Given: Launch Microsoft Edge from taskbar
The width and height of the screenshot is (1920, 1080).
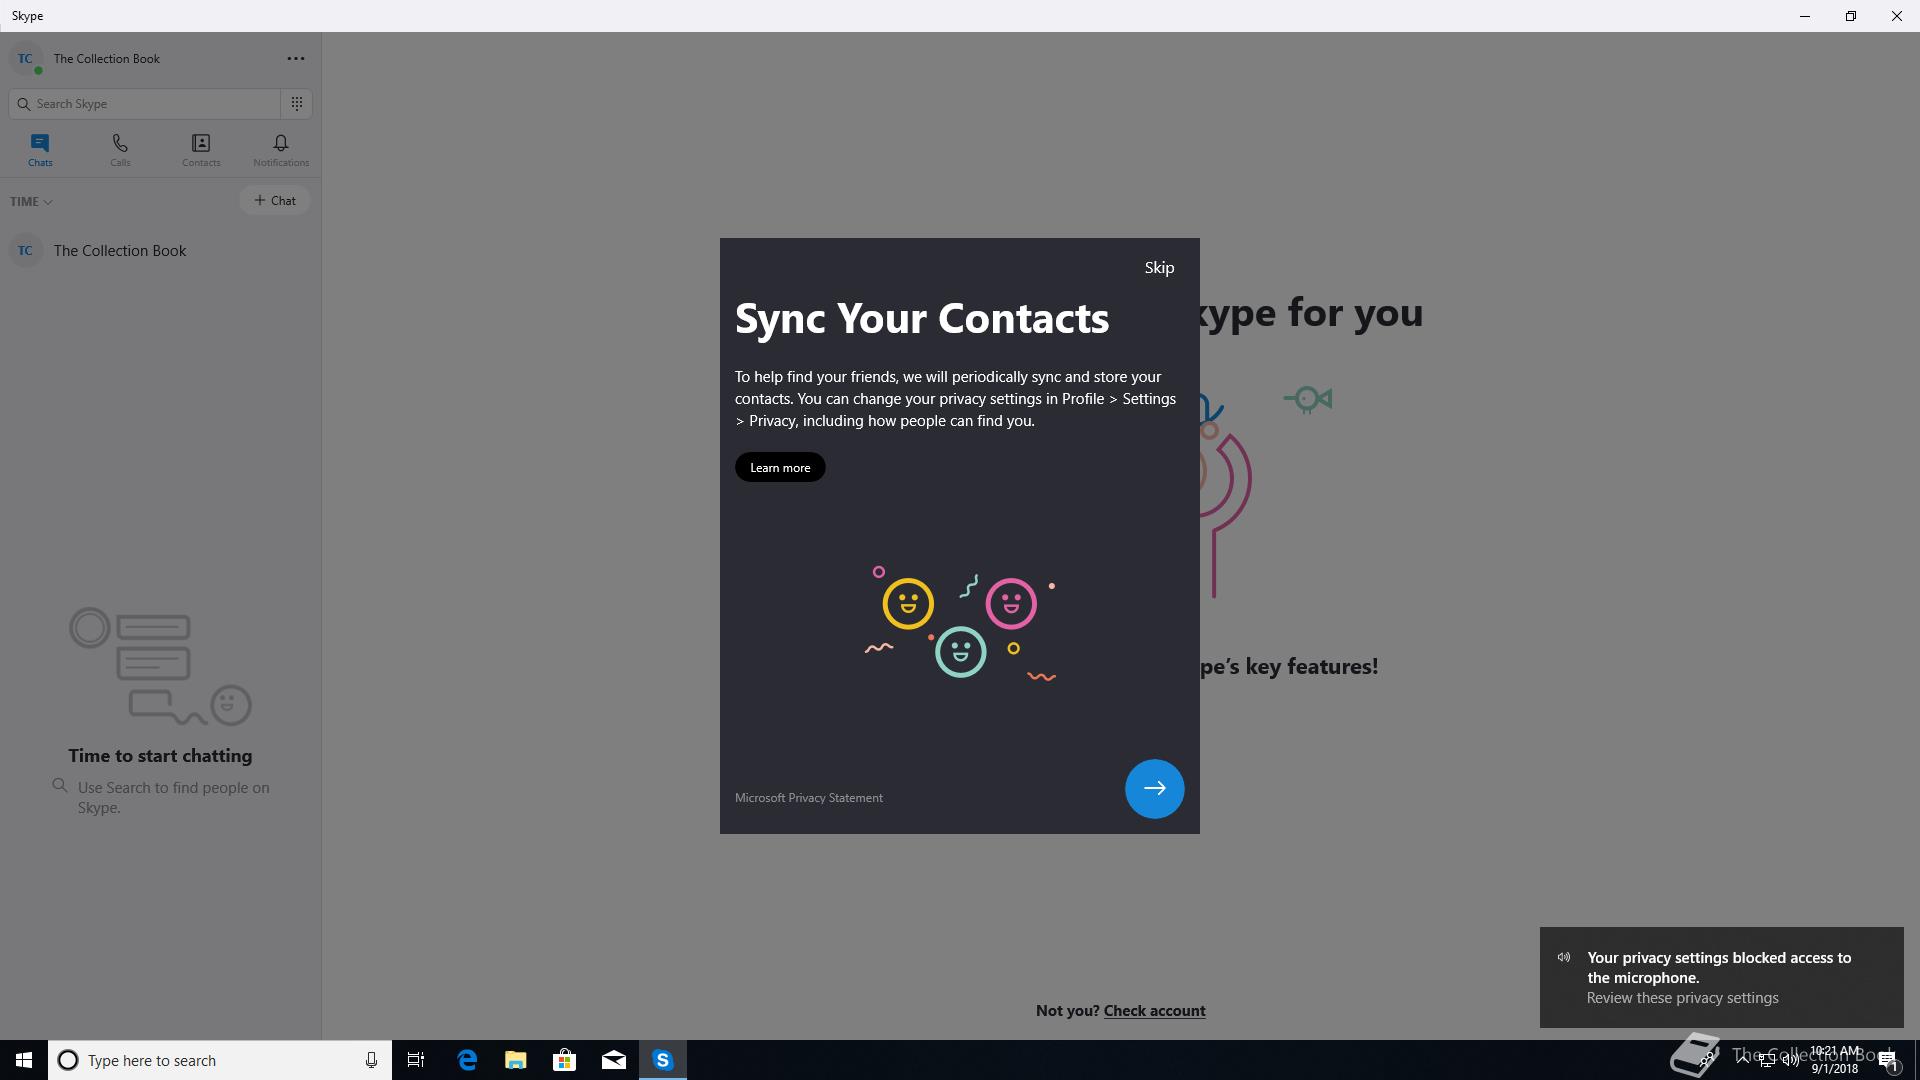Looking at the screenshot, I should click(x=467, y=1060).
